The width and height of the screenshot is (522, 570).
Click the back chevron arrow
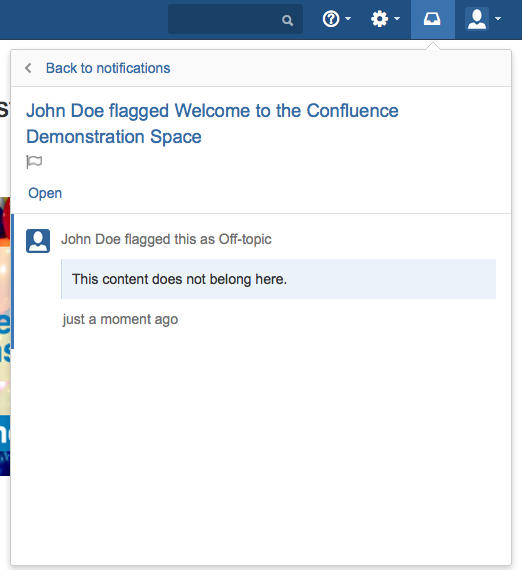pyautogui.click(x=28, y=68)
